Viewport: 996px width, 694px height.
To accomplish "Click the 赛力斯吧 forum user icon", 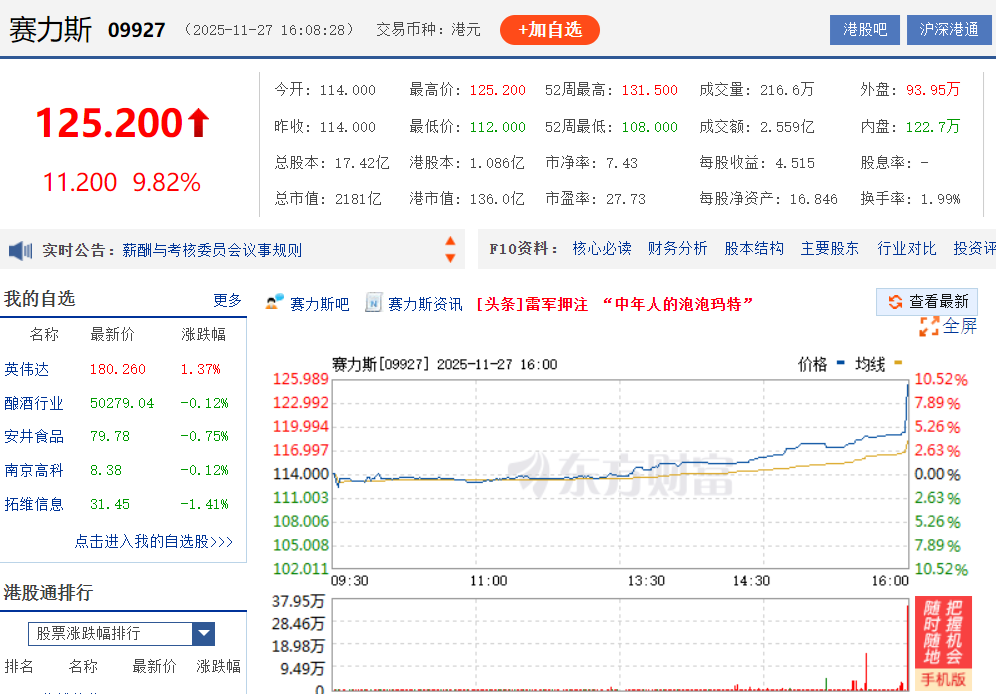I will (x=274, y=303).
